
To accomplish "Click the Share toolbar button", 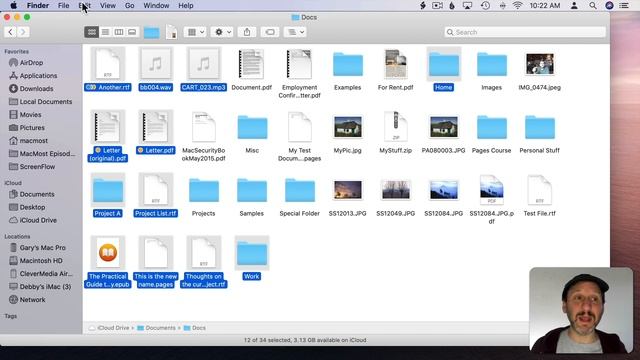I will (x=247, y=32).
